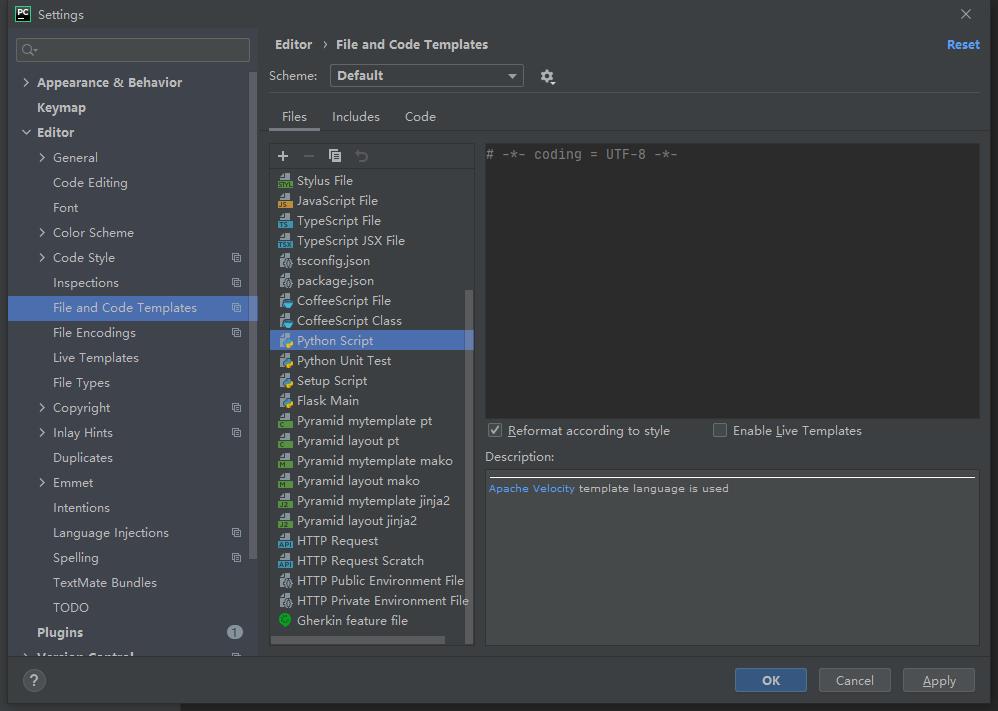Click the Inspections project-level icon
This screenshot has width=998, height=711.
point(236,283)
